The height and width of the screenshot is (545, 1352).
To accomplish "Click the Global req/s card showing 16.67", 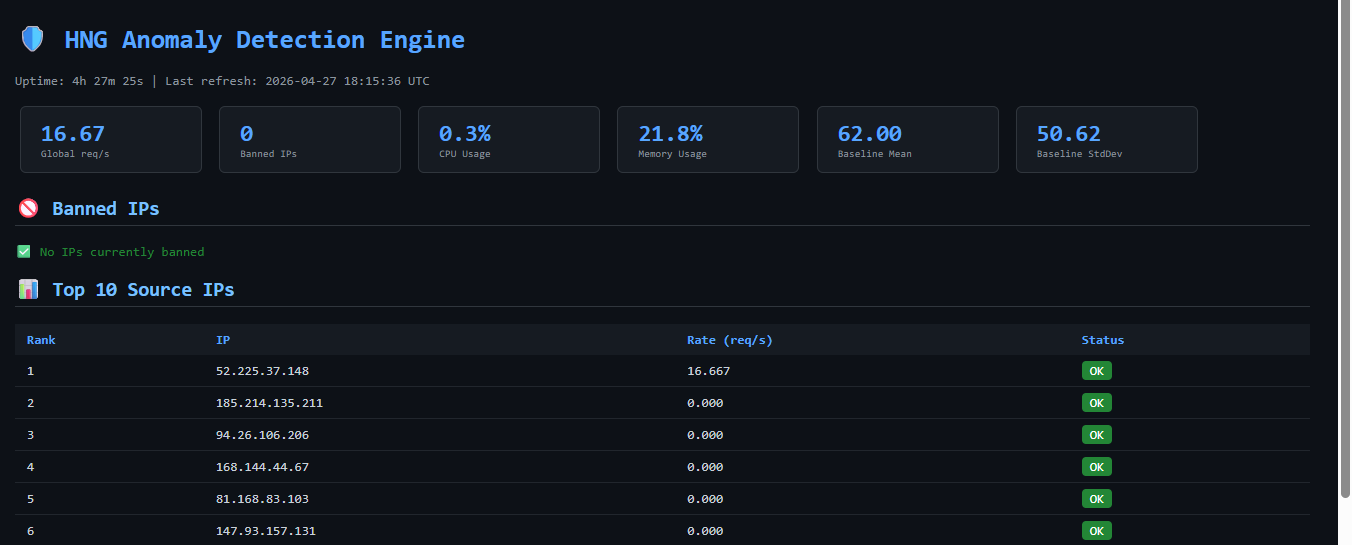I will (x=111, y=140).
